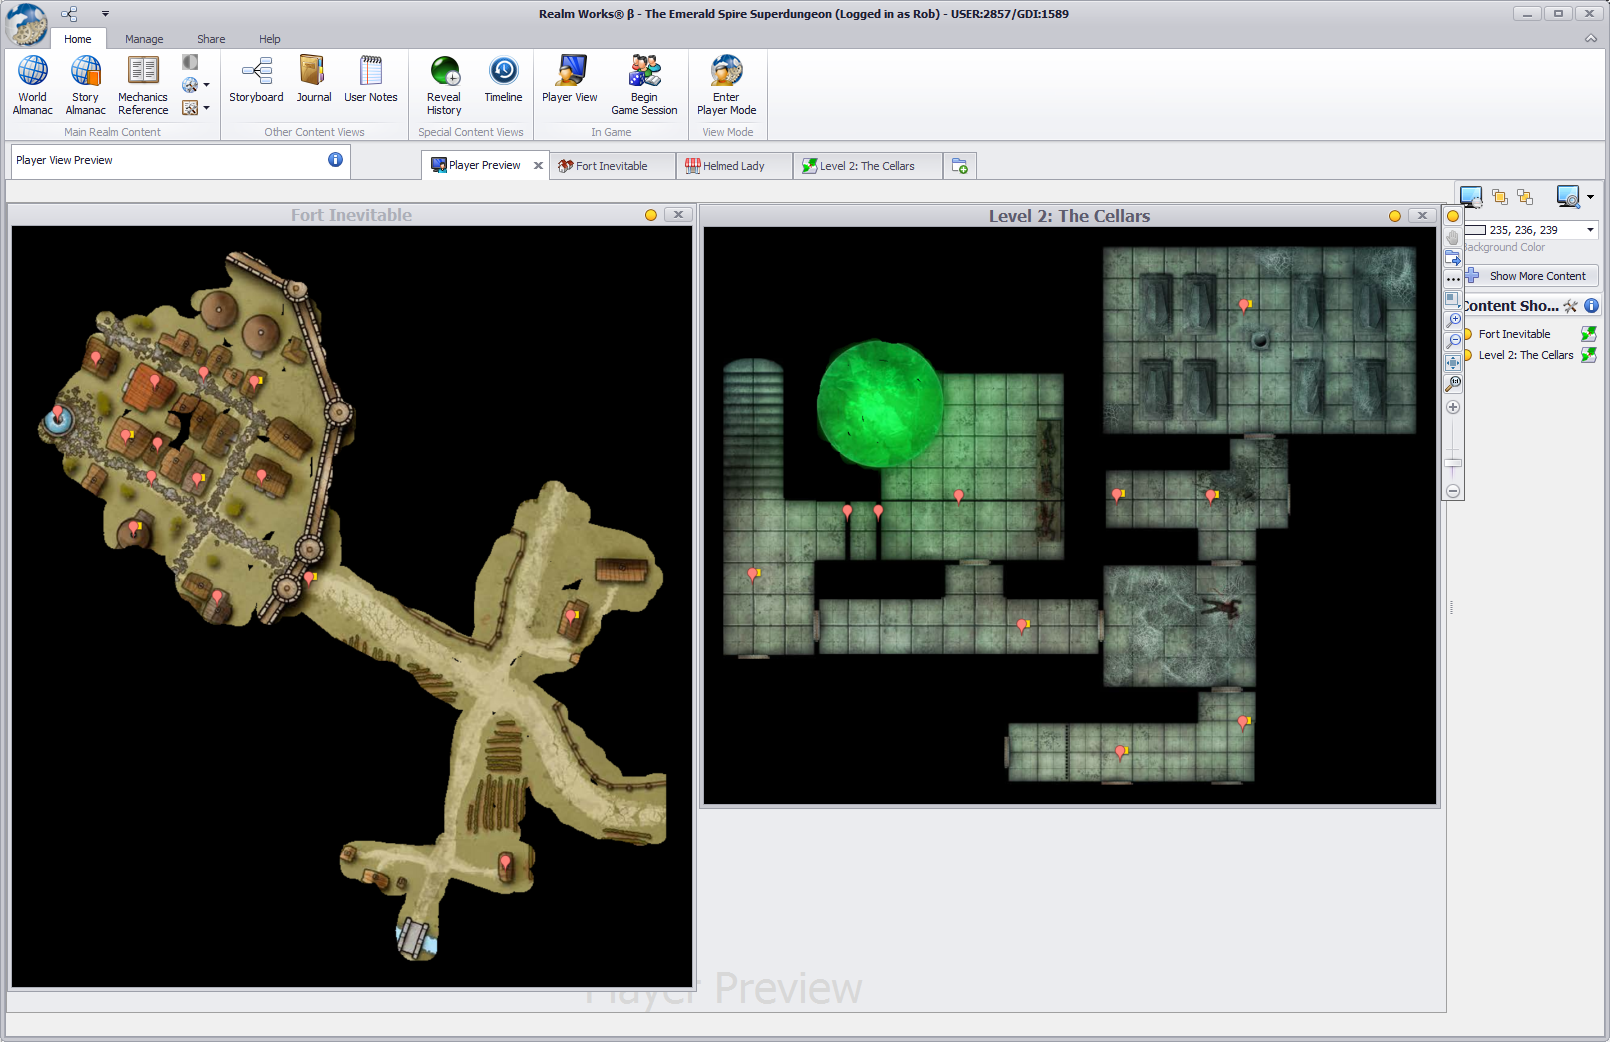Click the info icon in Player View Preview box

(335, 160)
